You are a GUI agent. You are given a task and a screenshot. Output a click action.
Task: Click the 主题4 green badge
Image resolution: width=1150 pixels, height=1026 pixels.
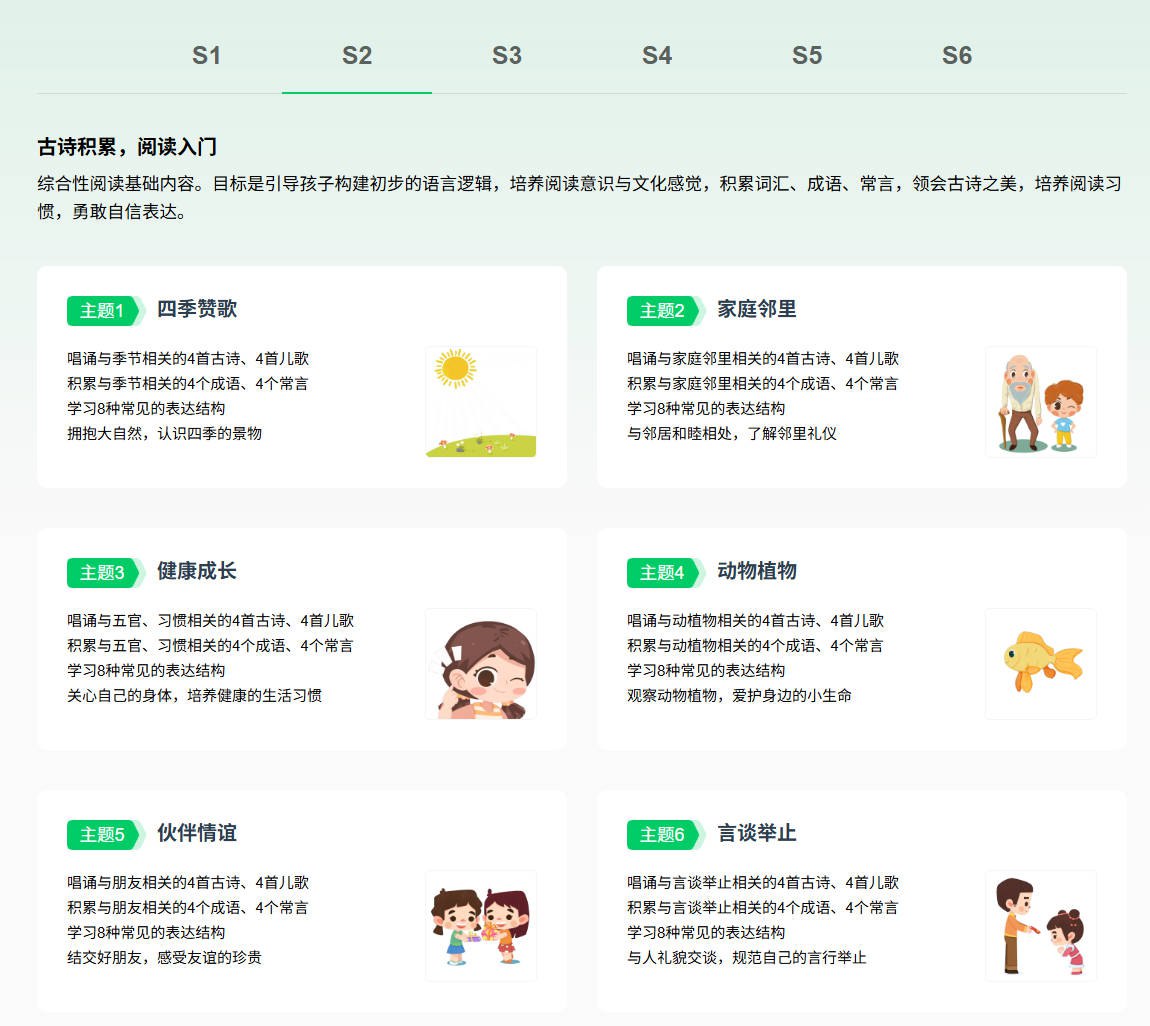tap(665, 573)
